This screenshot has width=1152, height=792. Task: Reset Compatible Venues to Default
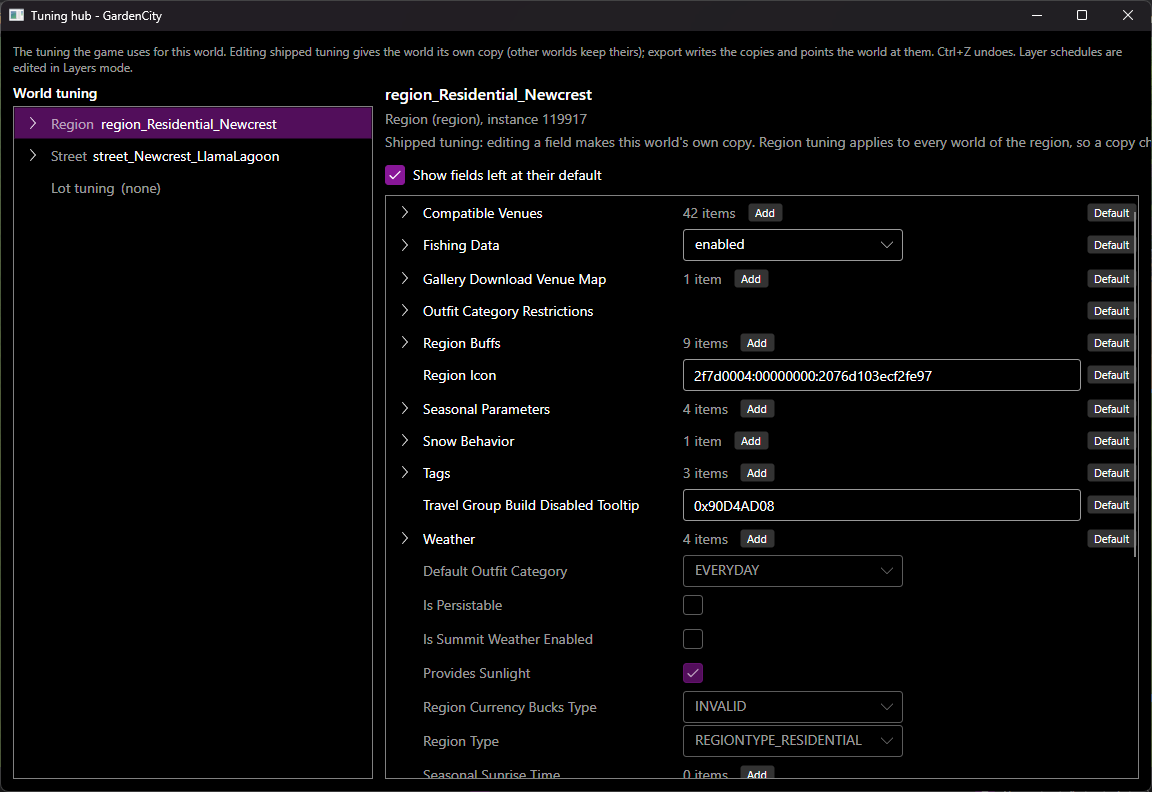click(x=1111, y=213)
